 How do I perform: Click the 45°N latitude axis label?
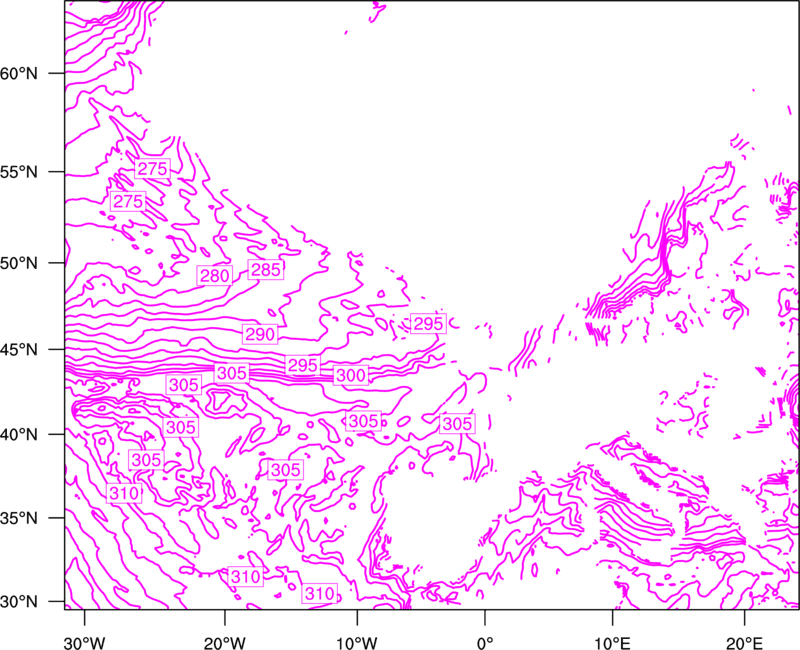click(x=19, y=349)
